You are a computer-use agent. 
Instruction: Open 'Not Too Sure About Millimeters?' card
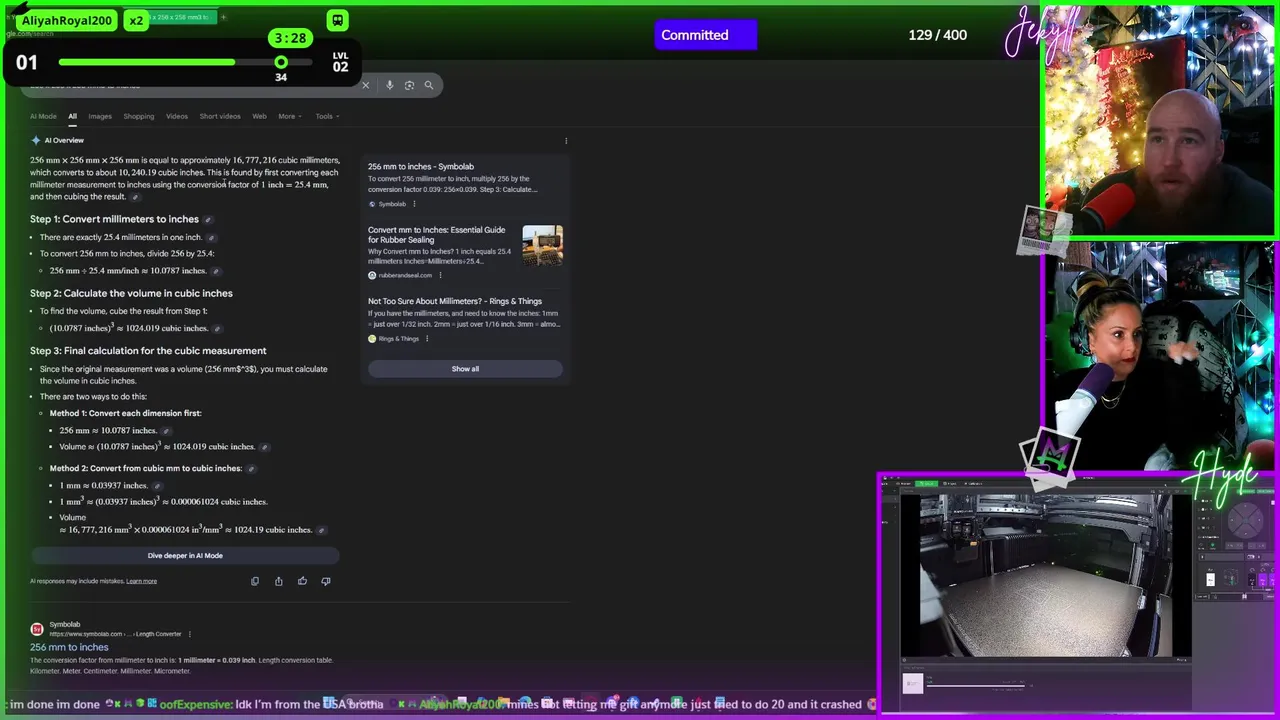point(465,319)
